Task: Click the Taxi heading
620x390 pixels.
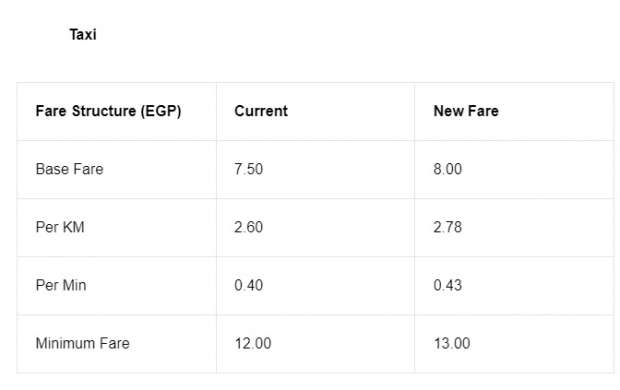Action: tap(83, 34)
